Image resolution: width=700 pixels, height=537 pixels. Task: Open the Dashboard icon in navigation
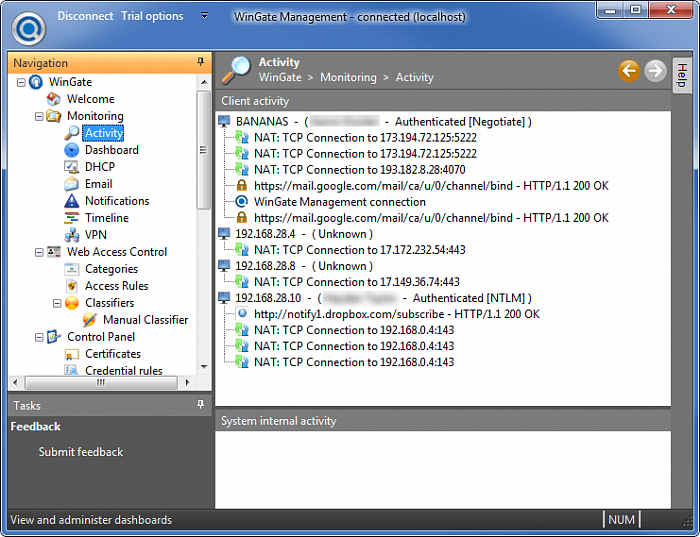point(72,150)
